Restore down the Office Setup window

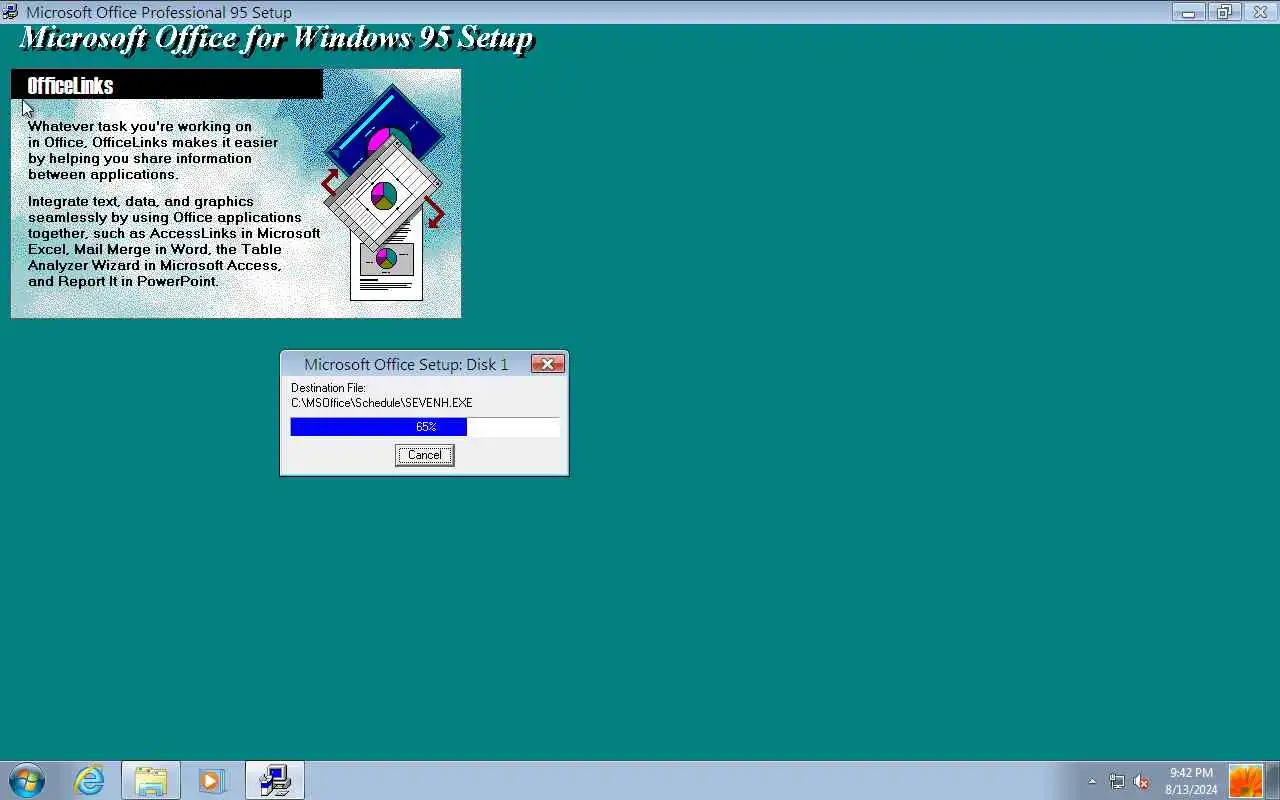coord(1223,12)
